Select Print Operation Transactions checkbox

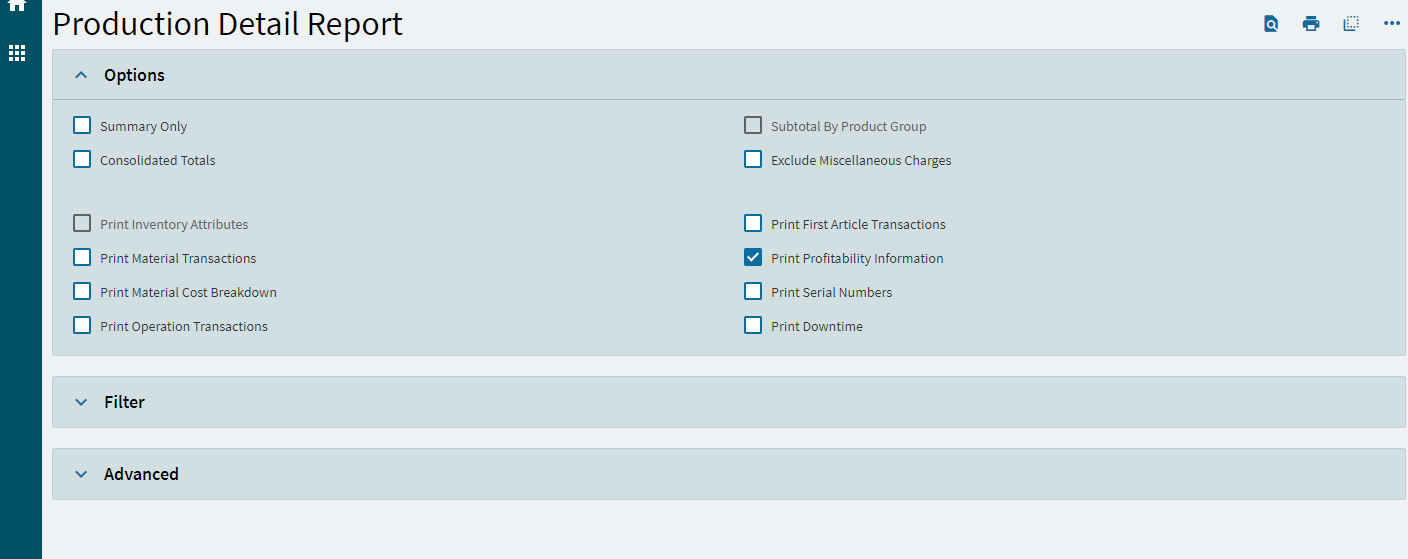point(82,326)
